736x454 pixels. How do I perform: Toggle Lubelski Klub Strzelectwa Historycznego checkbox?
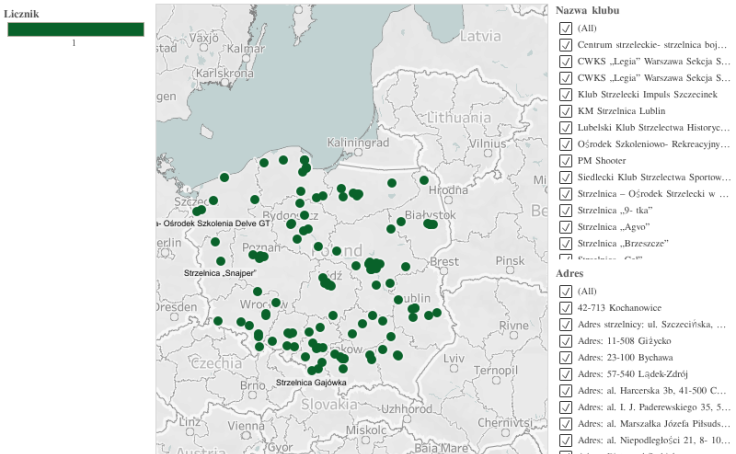pos(566,127)
